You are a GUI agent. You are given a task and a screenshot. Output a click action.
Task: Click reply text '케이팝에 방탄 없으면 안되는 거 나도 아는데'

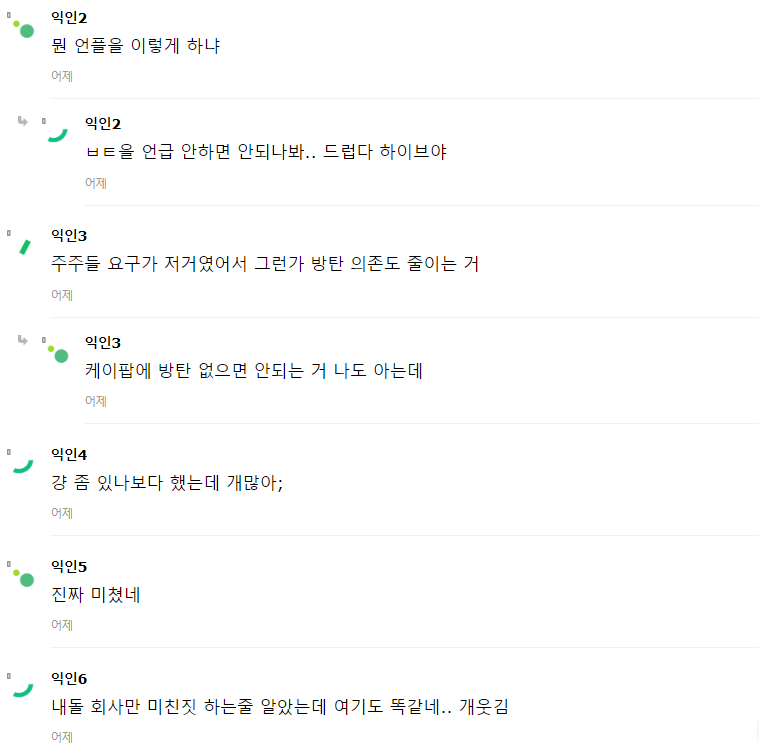click(254, 371)
